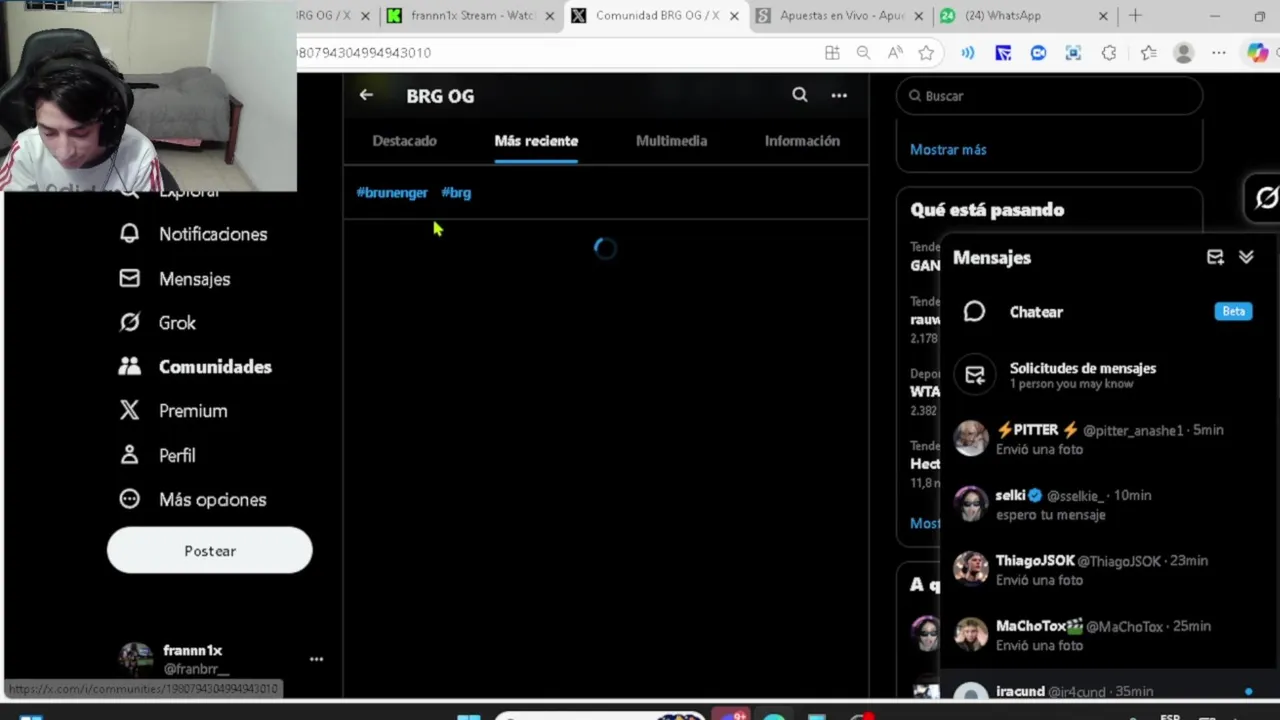
Task: Open the Read aloud option
Action: 895,53
